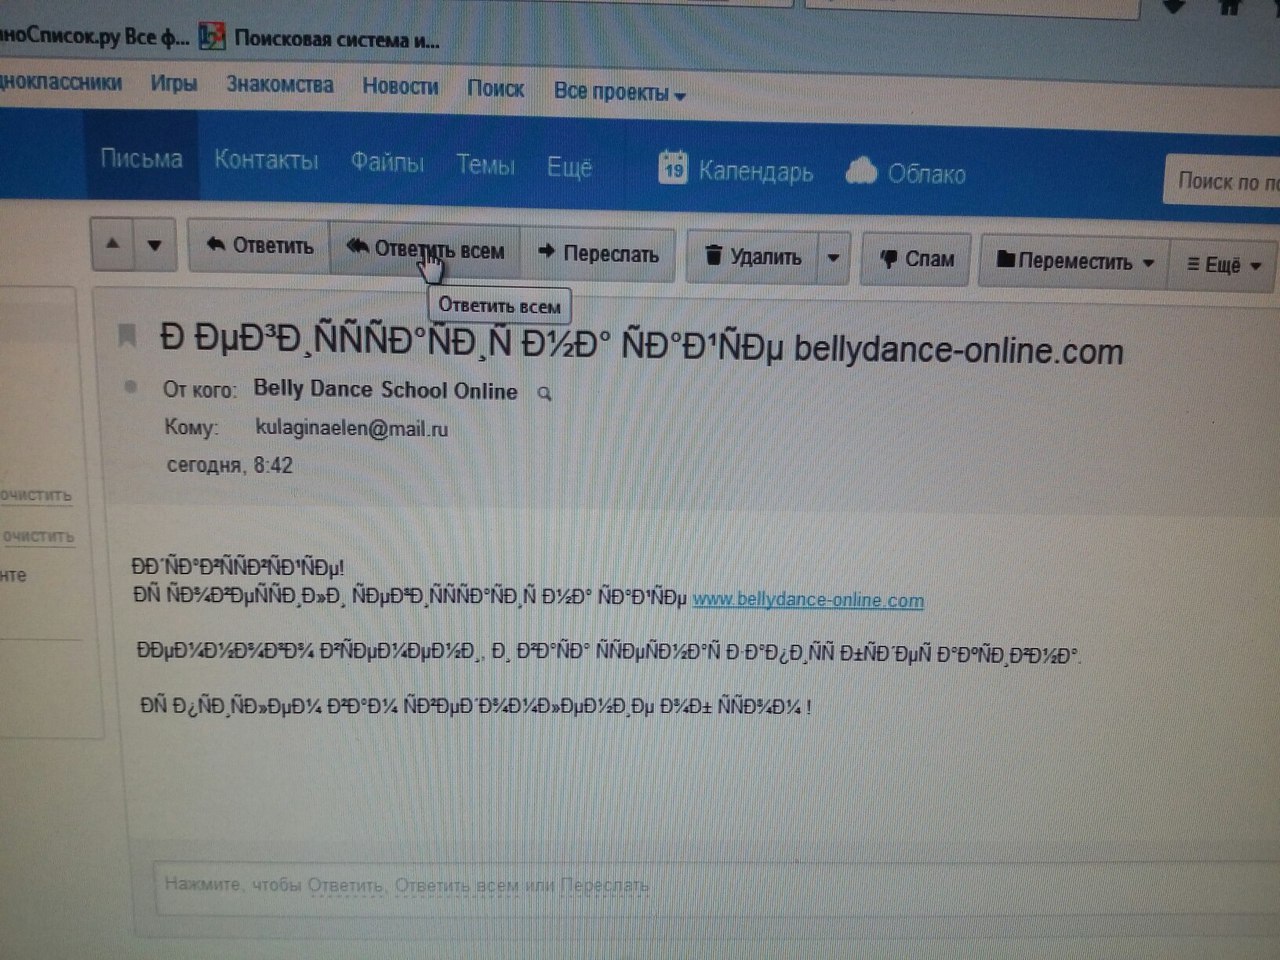
Task: Switch to the Файлы tab
Action: coord(387,162)
